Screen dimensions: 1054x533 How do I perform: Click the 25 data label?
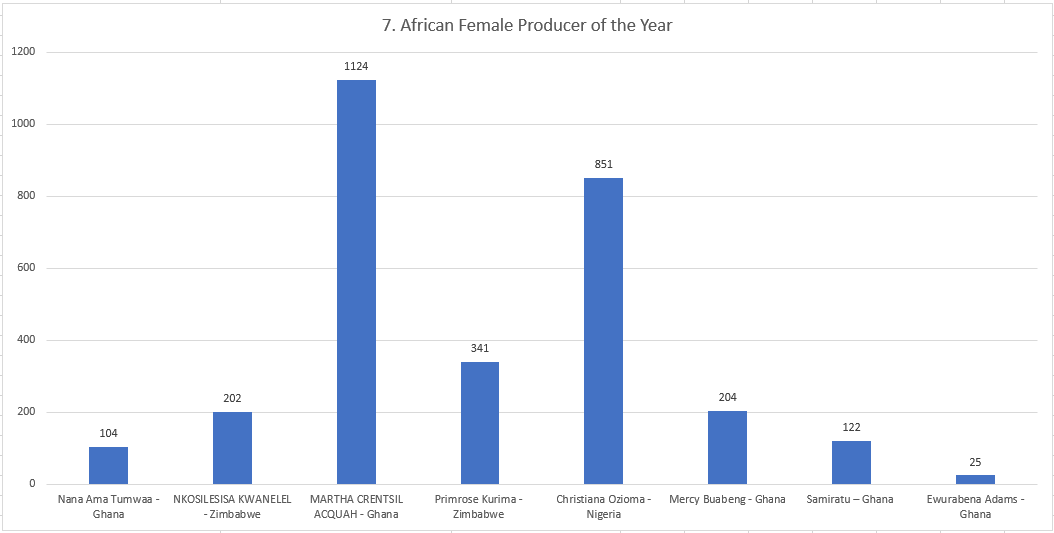[975, 462]
